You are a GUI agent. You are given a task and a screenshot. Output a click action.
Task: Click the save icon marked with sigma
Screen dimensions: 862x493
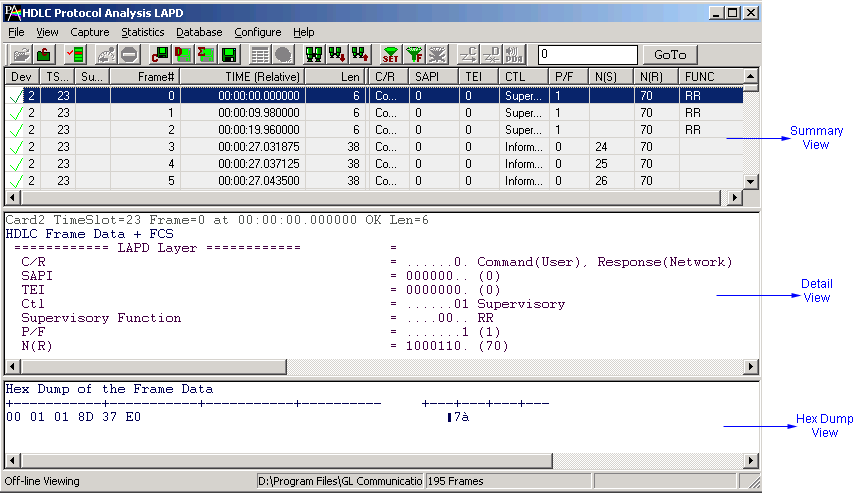tap(206, 55)
